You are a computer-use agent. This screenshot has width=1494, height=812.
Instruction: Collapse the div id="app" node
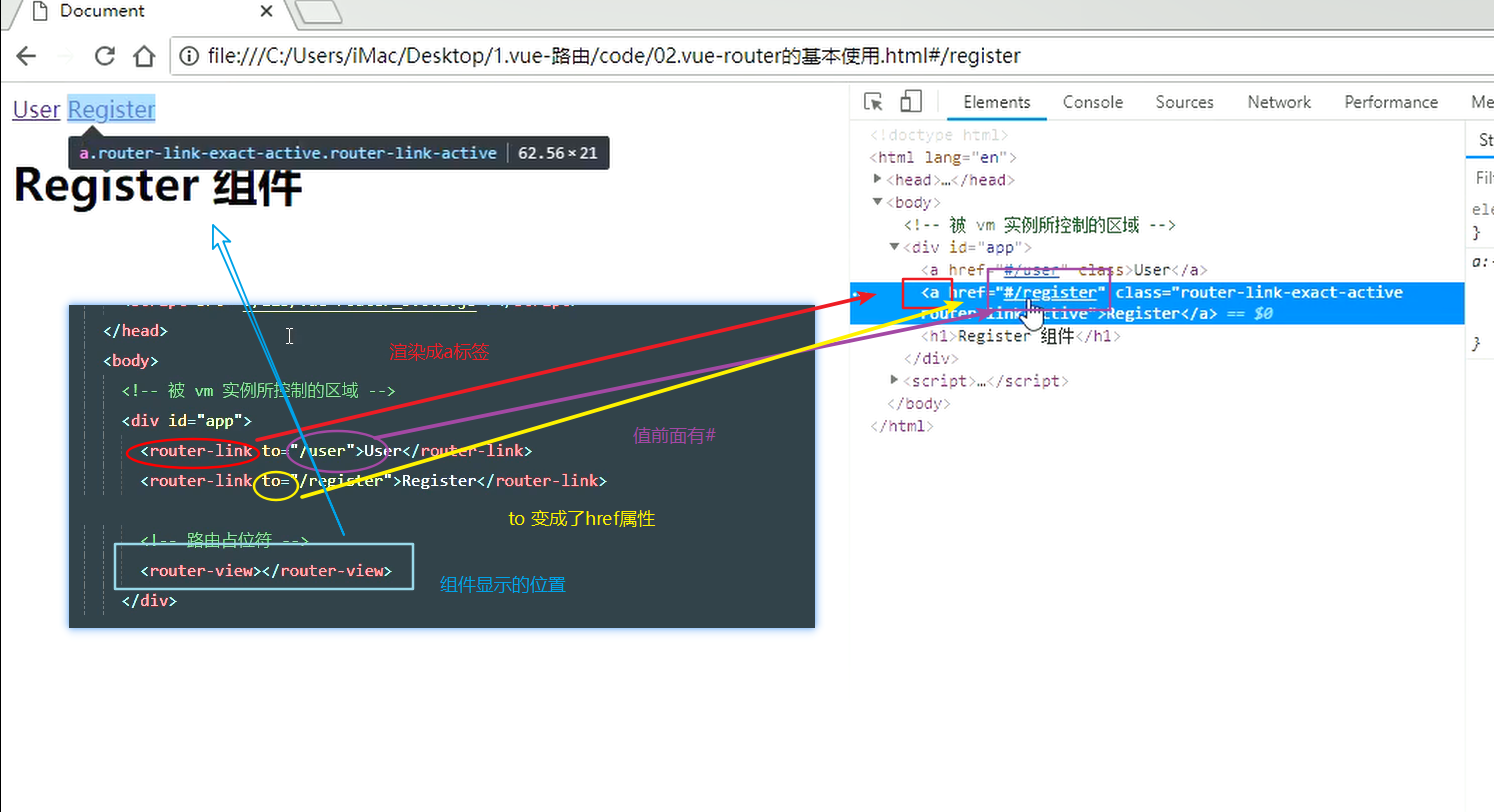pos(895,247)
